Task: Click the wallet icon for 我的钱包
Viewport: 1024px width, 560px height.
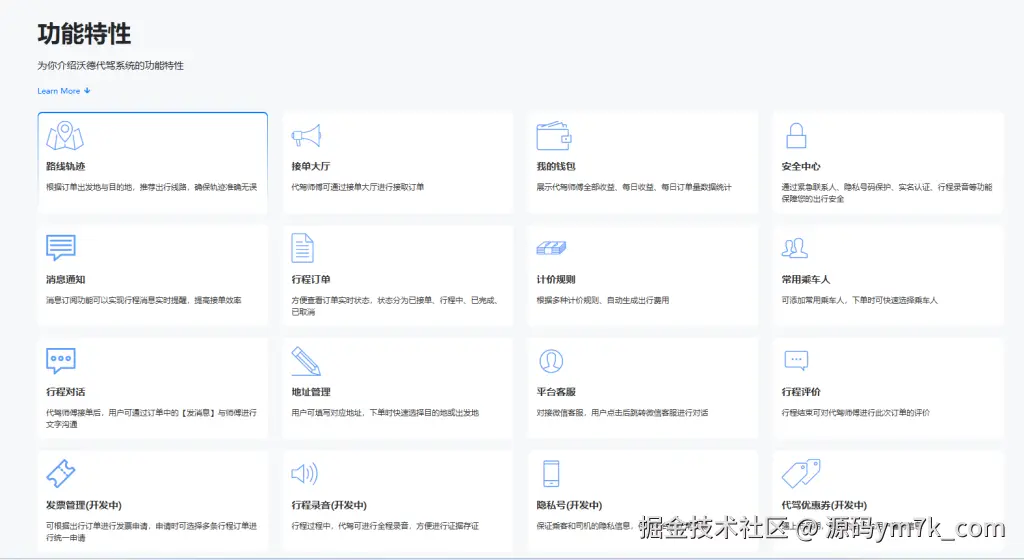Action: [554, 136]
